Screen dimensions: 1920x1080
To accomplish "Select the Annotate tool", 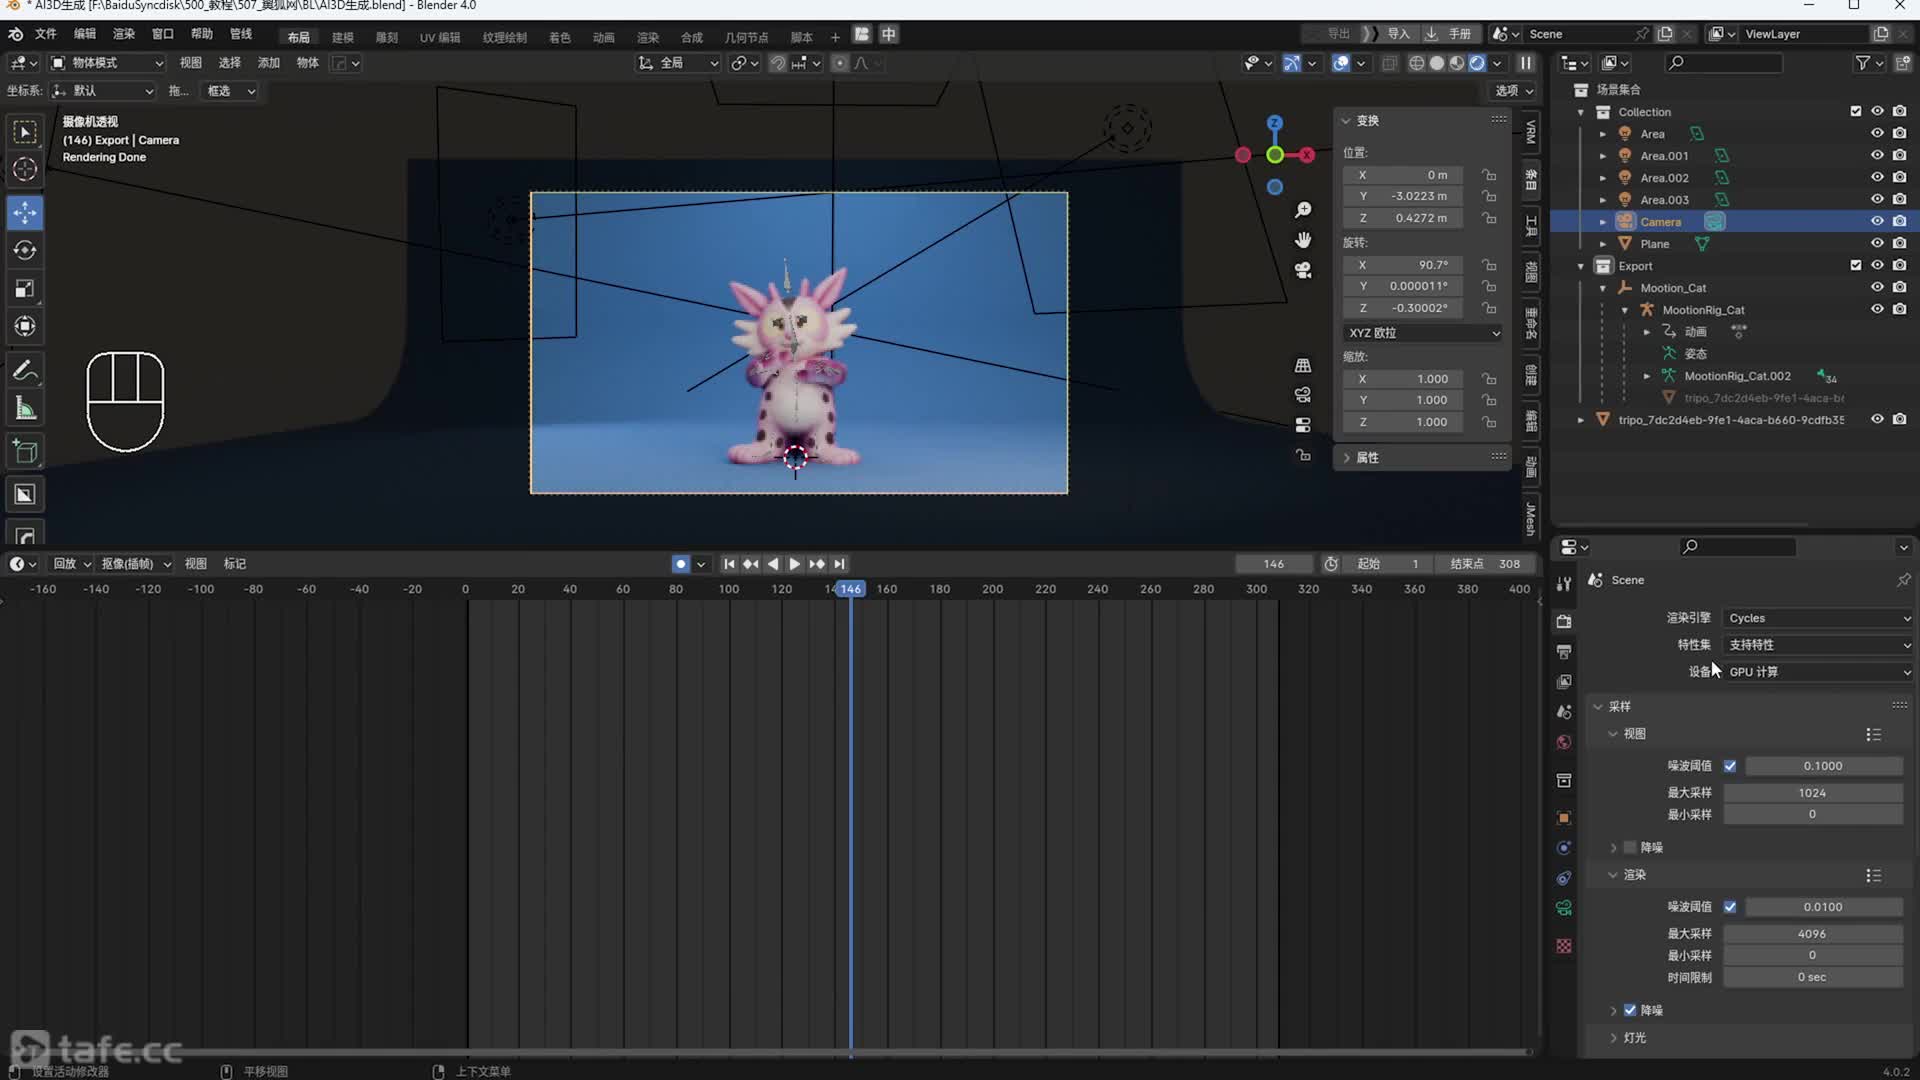I will [25, 370].
